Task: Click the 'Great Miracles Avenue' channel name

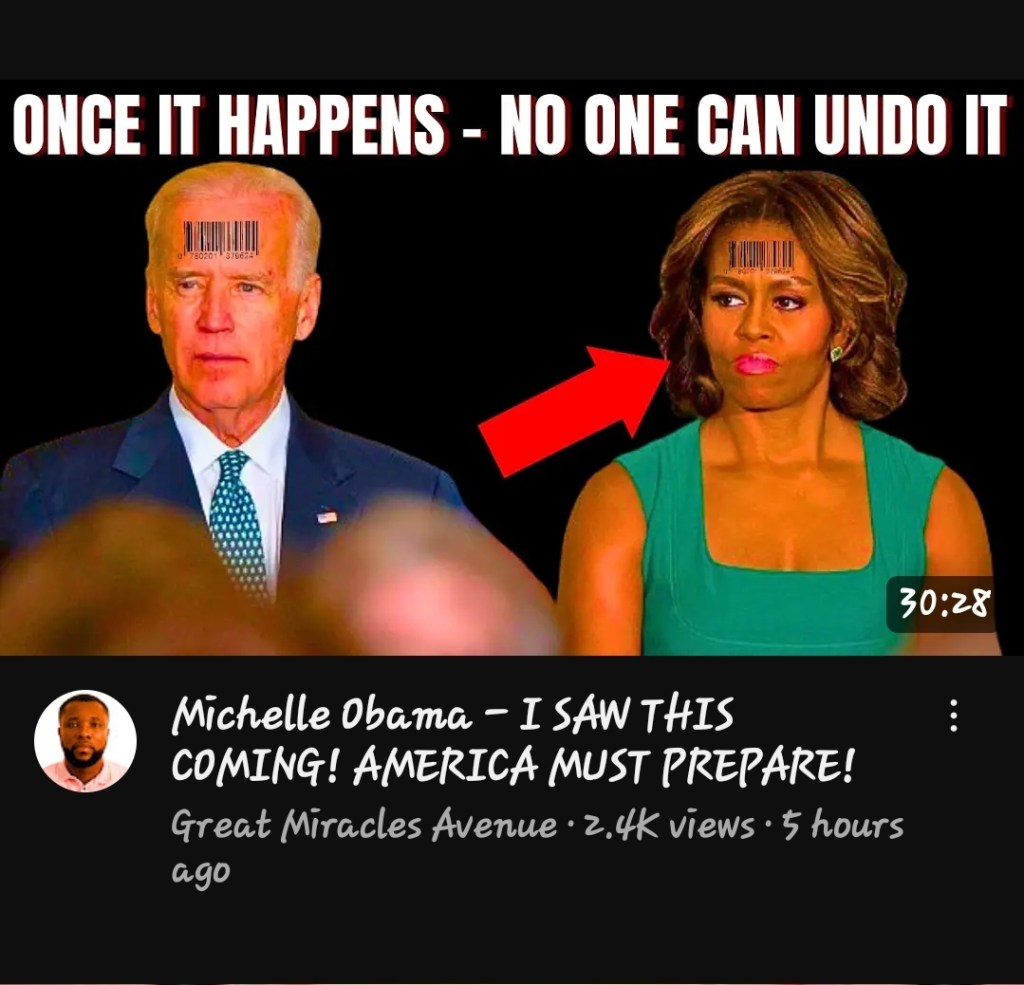Action: [364, 824]
